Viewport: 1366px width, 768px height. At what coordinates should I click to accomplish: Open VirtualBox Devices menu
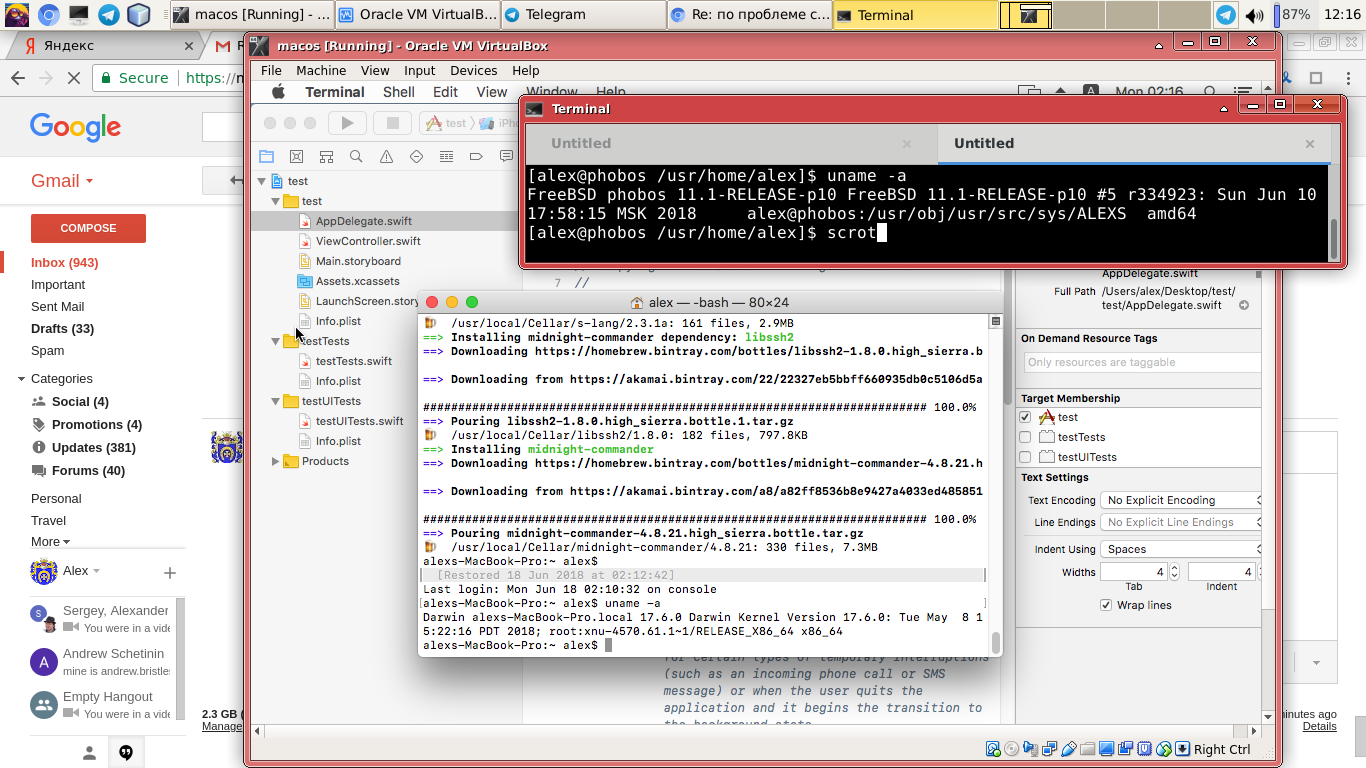(x=474, y=70)
